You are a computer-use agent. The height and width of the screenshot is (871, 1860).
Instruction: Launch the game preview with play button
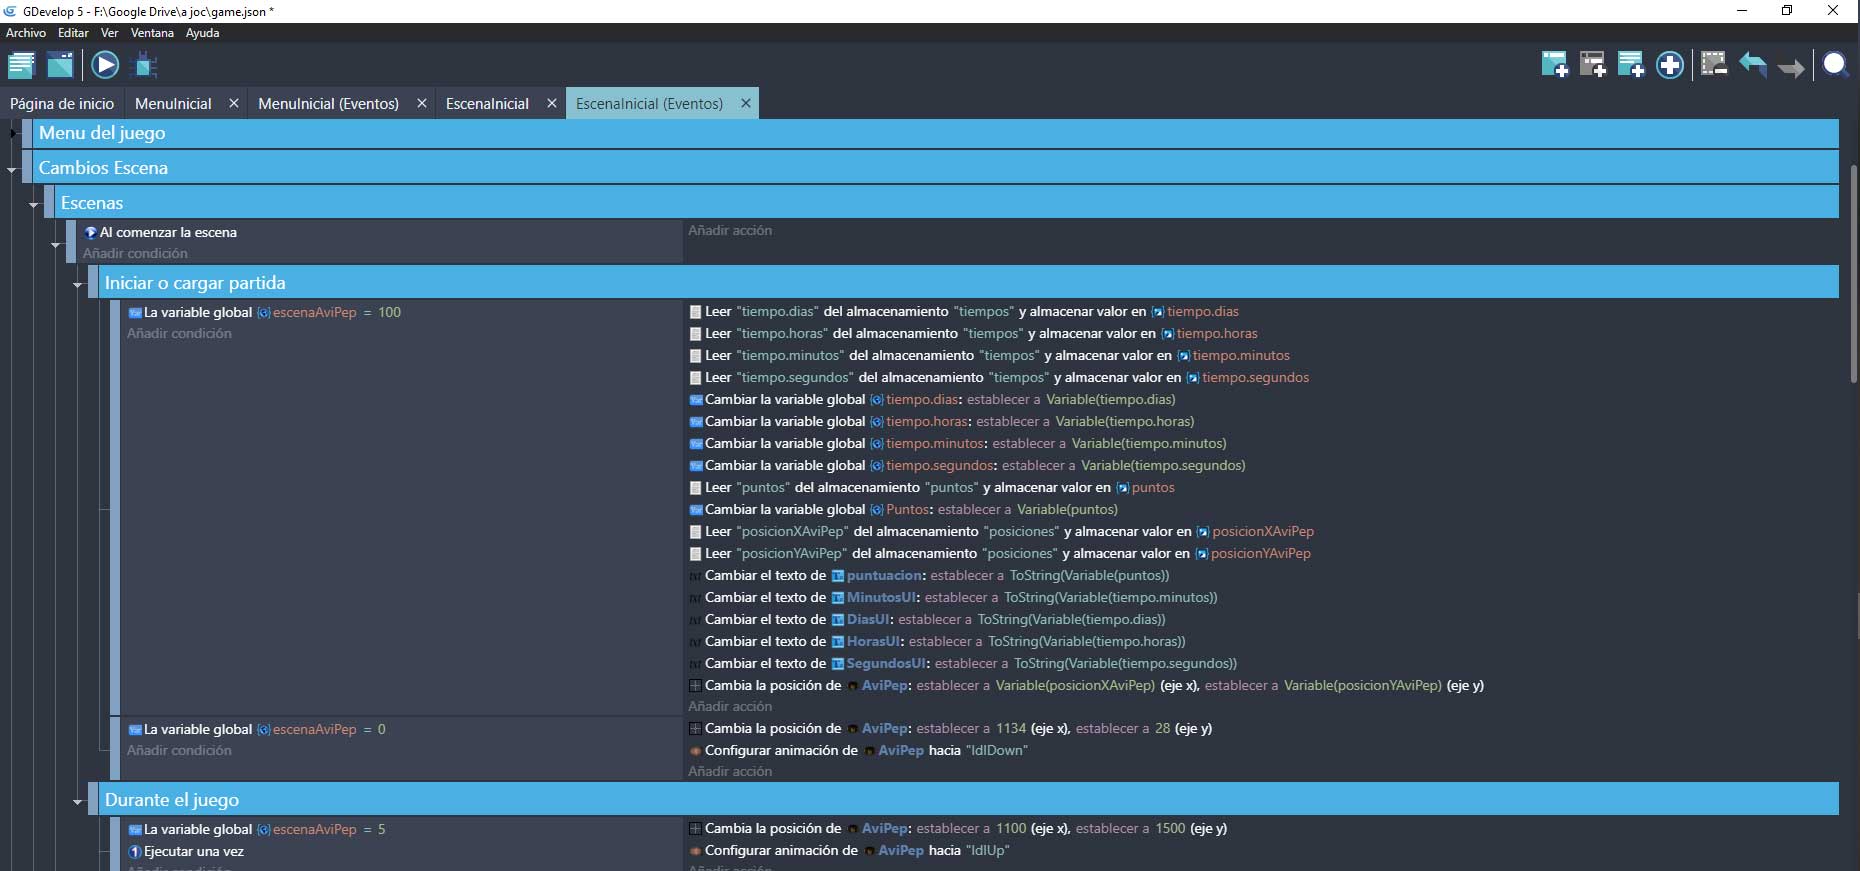click(105, 66)
